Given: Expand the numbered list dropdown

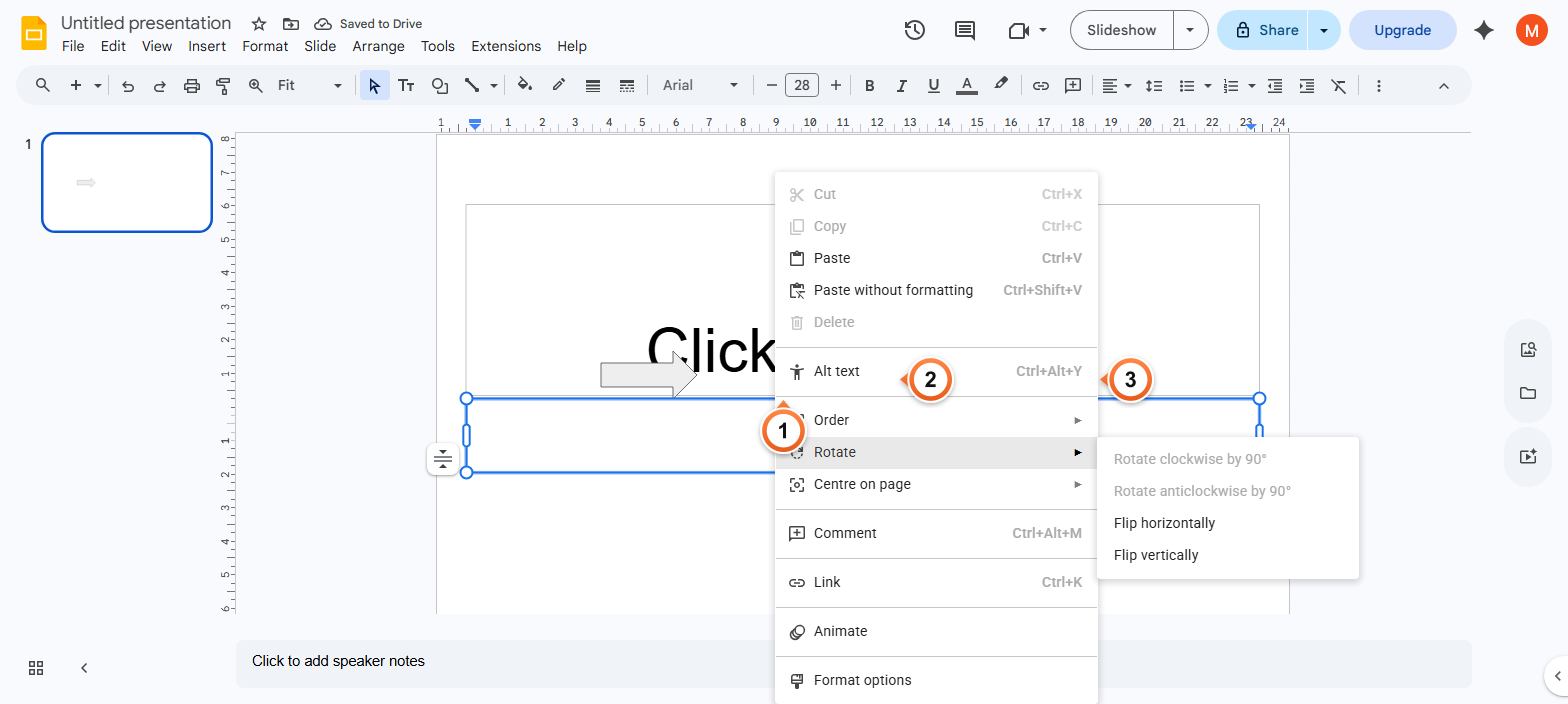Looking at the screenshot, I should 1252,86.
